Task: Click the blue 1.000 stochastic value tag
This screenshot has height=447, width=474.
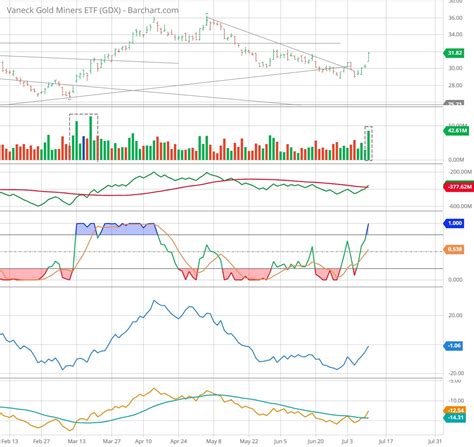Action: [453, 223]
